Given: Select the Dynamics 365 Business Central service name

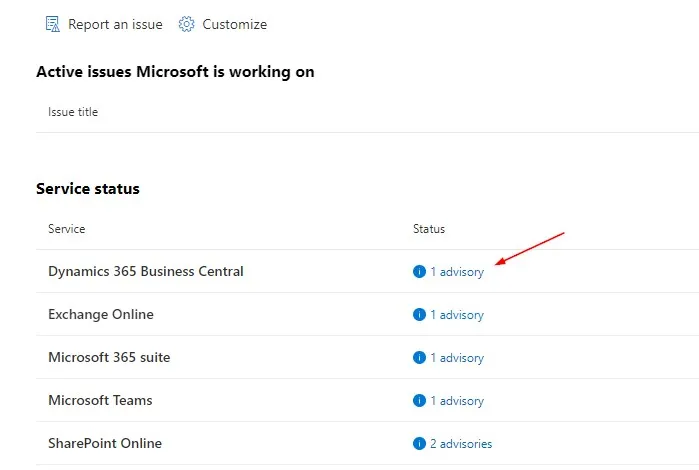Looking at the screenshot, I should 146,271.
